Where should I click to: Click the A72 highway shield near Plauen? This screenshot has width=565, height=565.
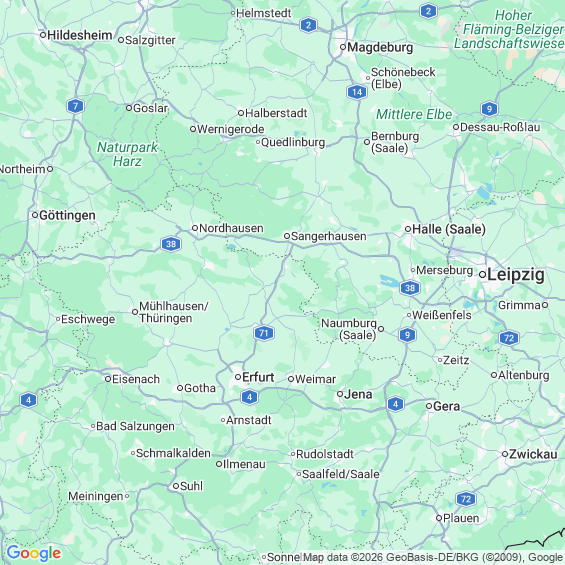click(466, 499)
